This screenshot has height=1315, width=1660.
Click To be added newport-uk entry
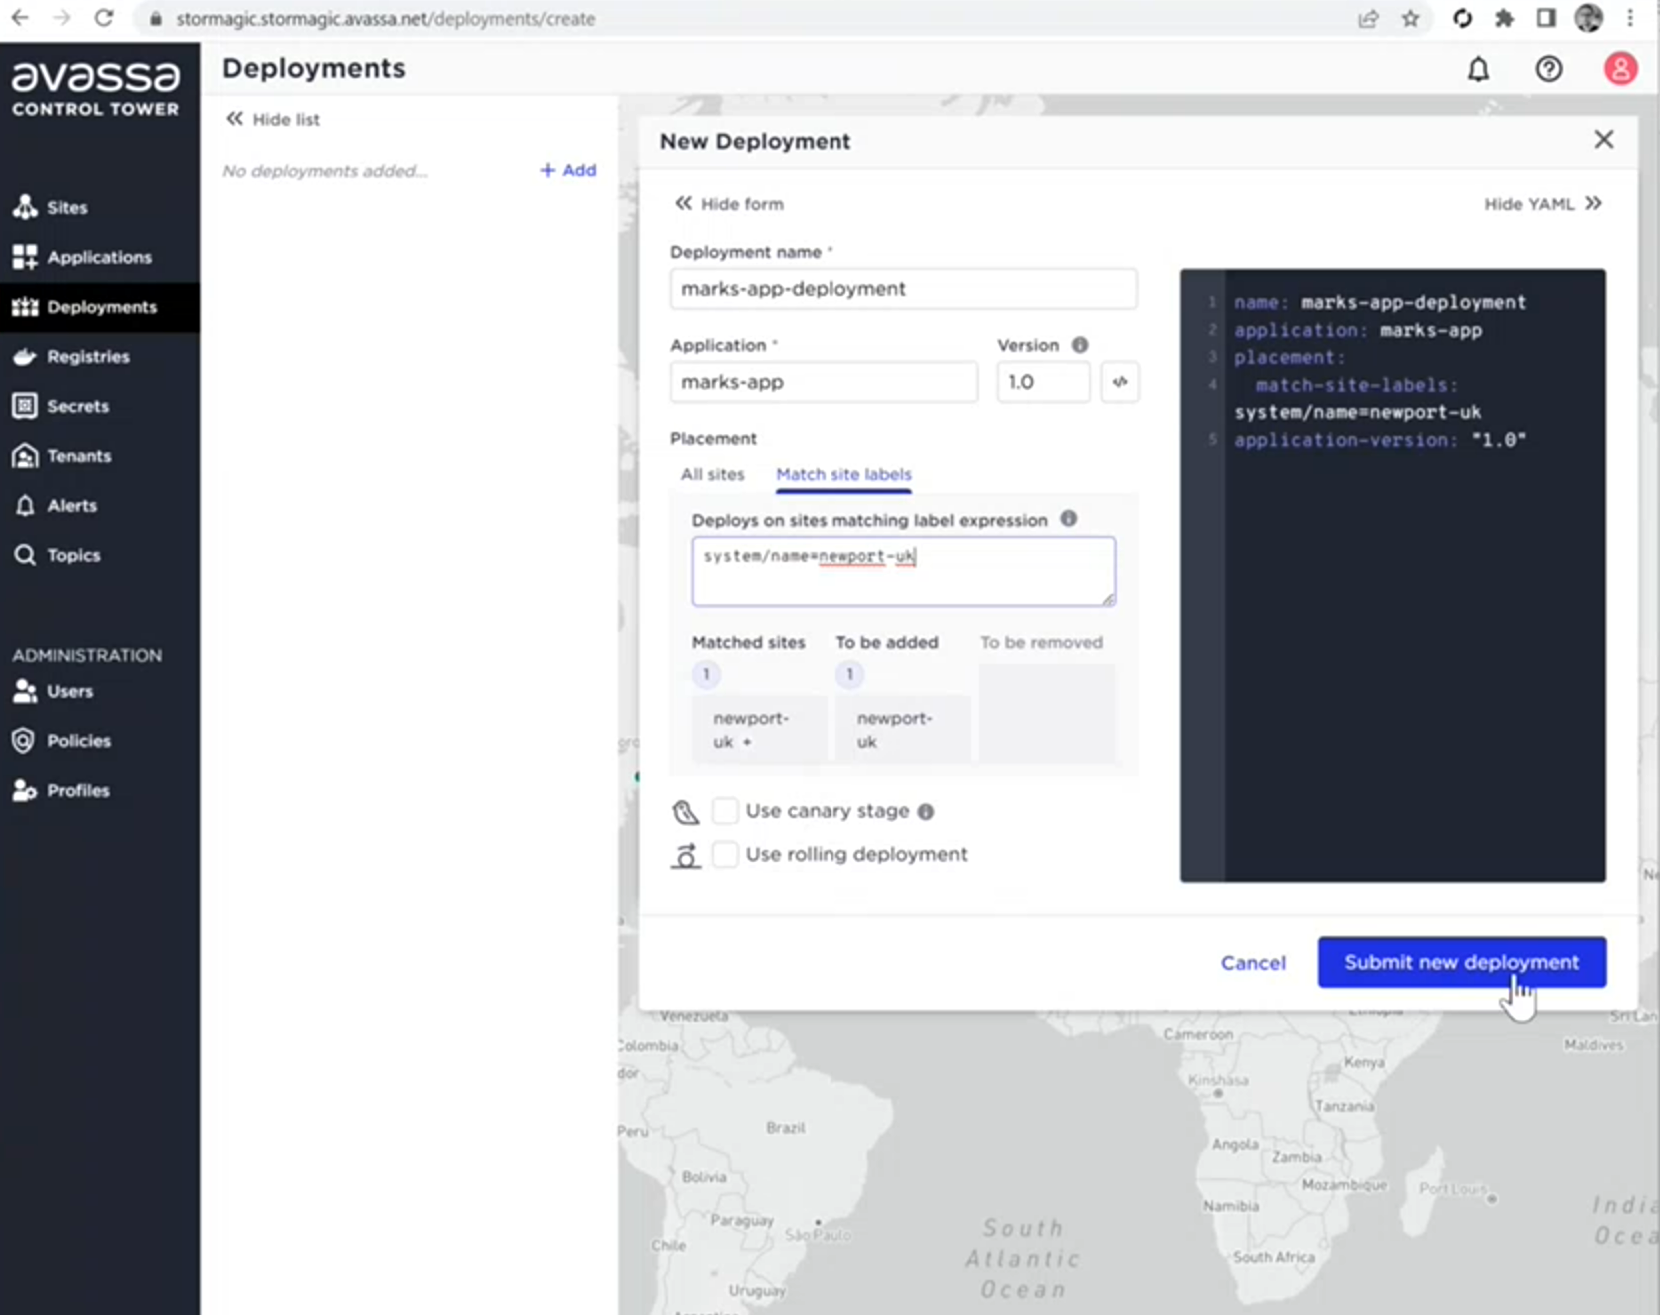point(903,730)
